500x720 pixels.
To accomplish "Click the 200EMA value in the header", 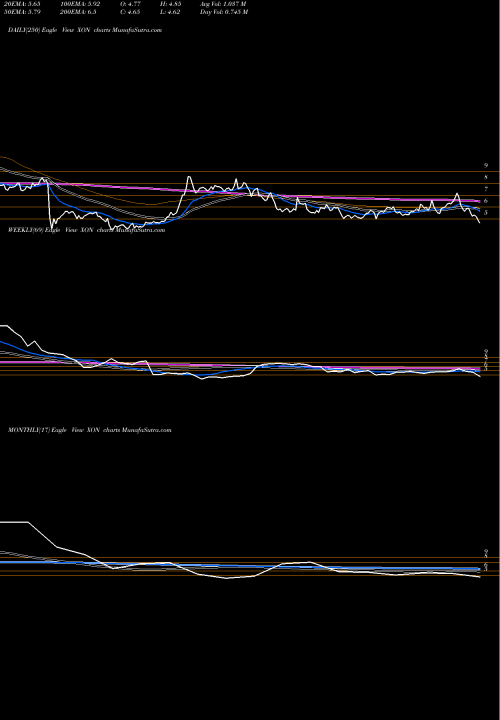I will click(78, 12).
